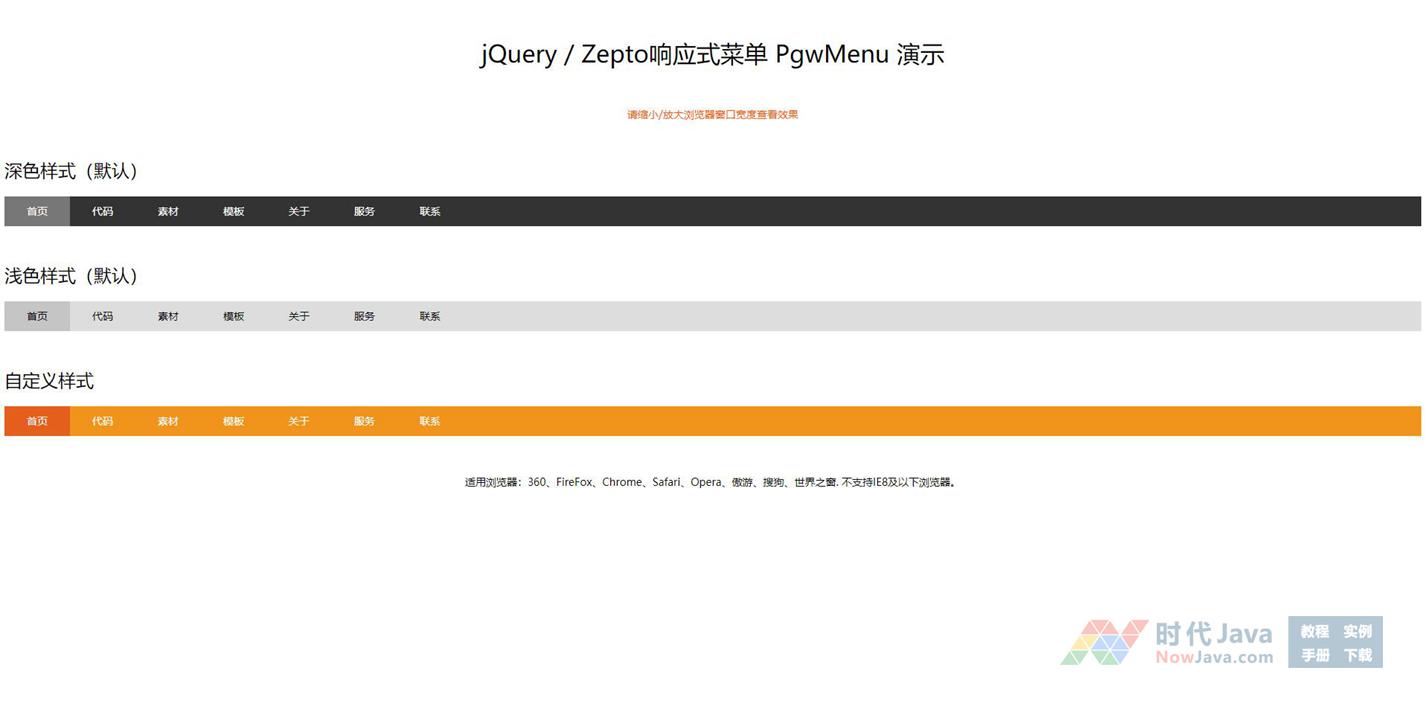Click 服务 in the light gray menu
Image resolution: width=1425 pixels, height=718 pixels.
coord(364,316)
